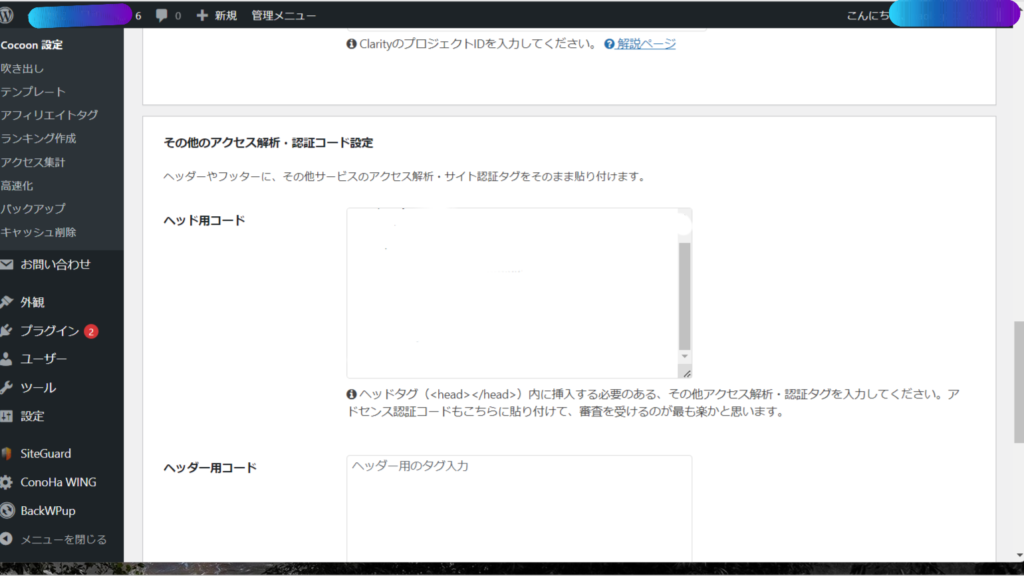Click the ヘッド用コード label
Screen dimensions: 1024x576
tap(204, 221)
